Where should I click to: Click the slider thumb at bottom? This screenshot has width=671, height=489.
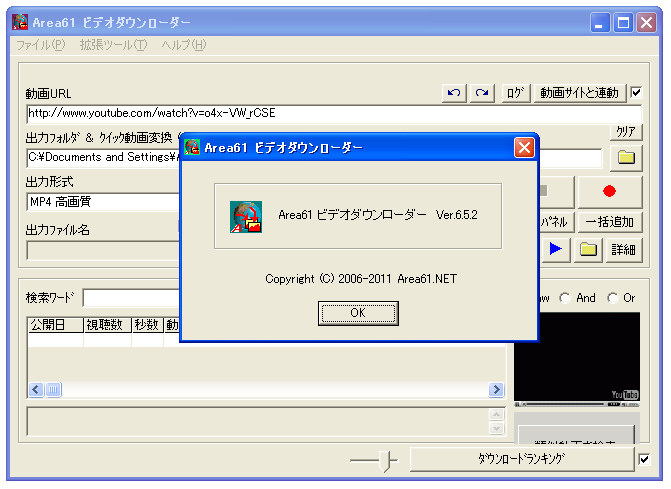coord(387,461)
